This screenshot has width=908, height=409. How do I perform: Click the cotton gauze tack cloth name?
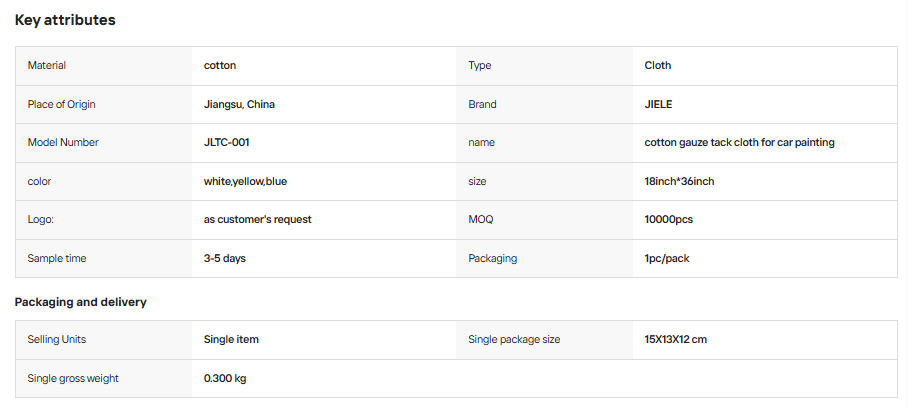pos(739,143)
